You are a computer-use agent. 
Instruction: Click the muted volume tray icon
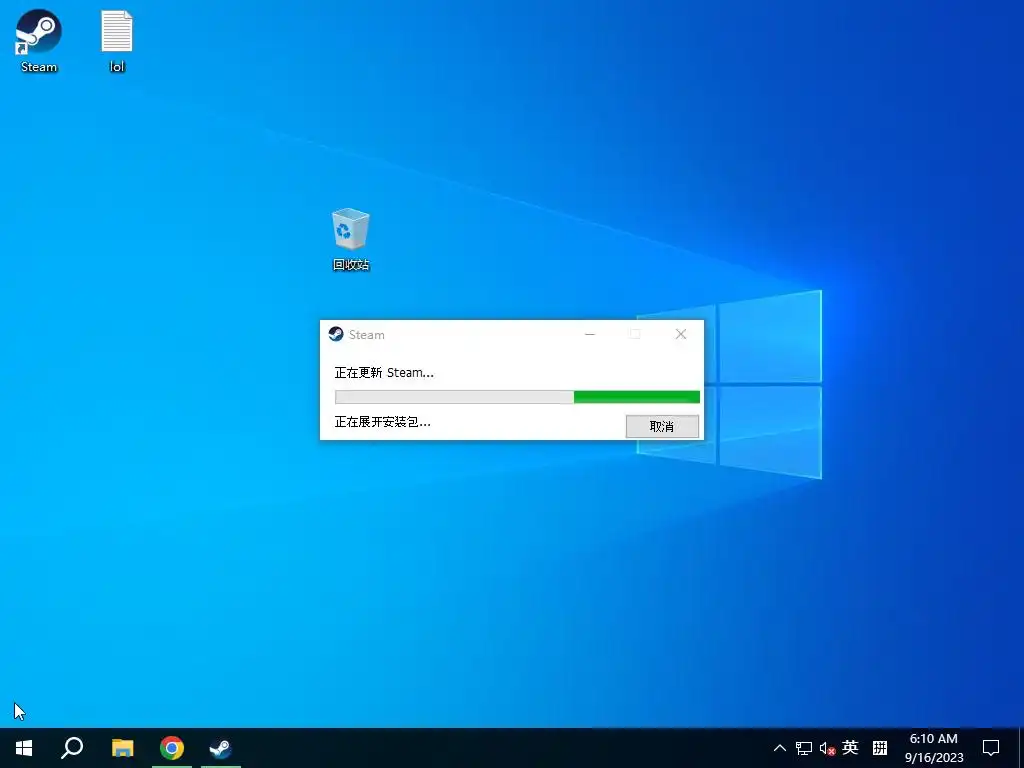tap(827, 748)
